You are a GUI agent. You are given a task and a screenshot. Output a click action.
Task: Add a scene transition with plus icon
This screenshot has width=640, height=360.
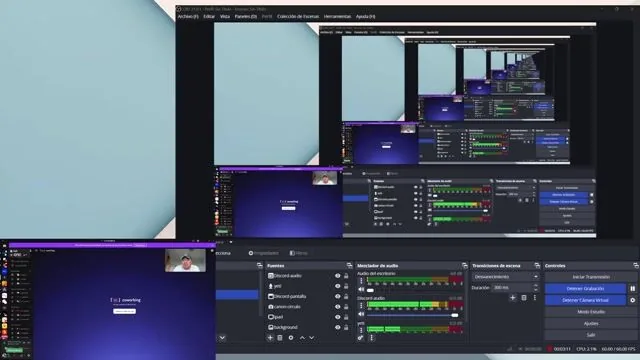pos(513,298)
